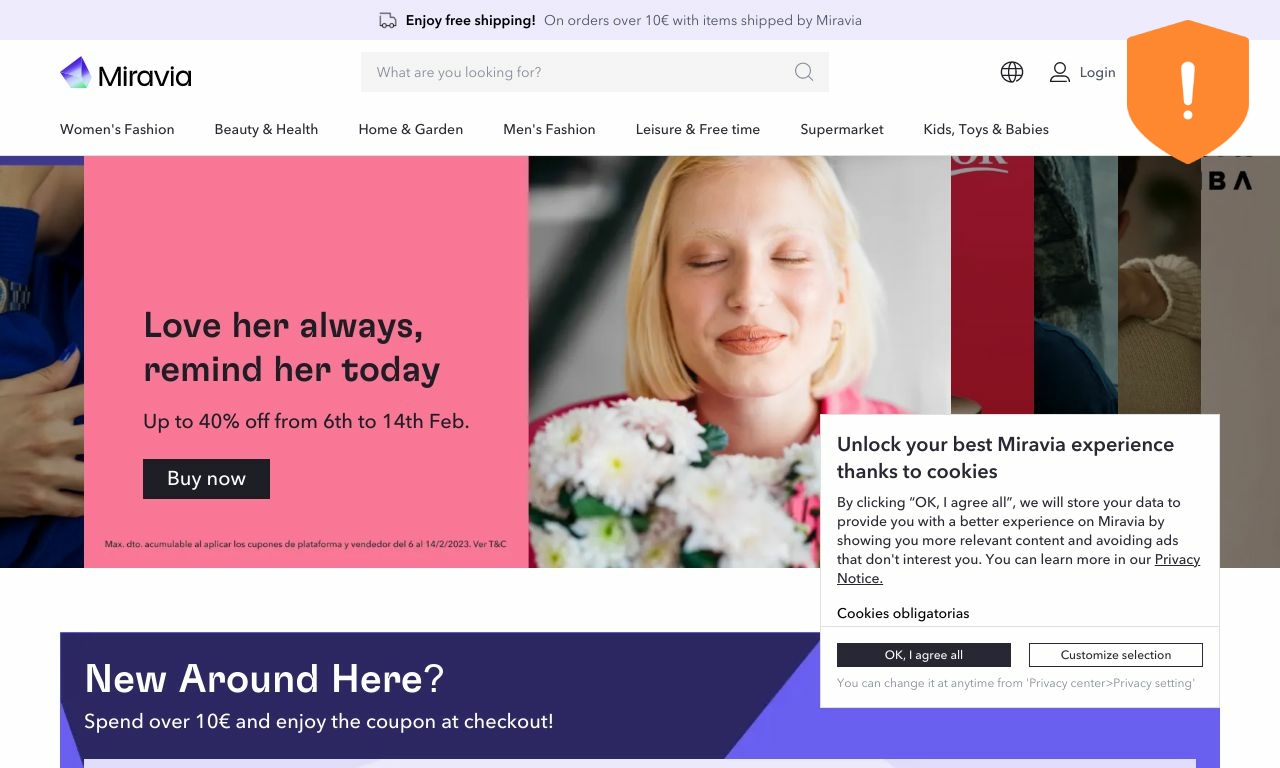
Task: Click the free shipping truck icon
Action: [x=388, y=20]
